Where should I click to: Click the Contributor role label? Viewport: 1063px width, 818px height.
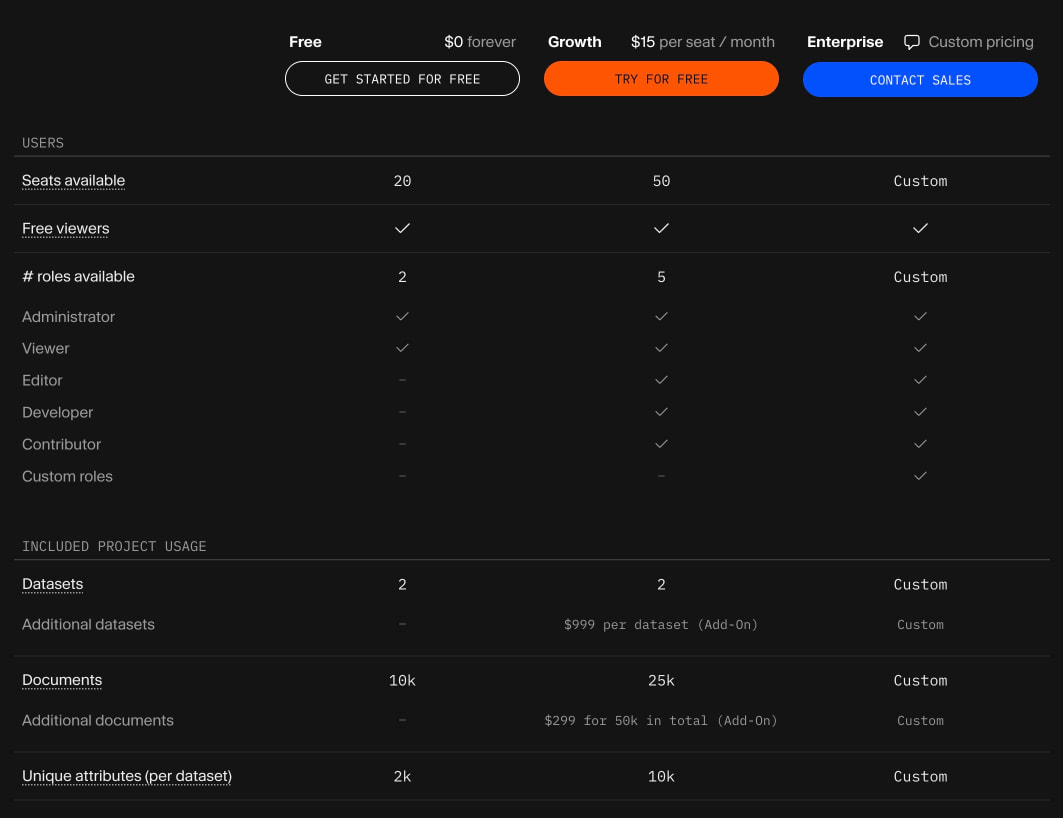(x=61, y=445)
